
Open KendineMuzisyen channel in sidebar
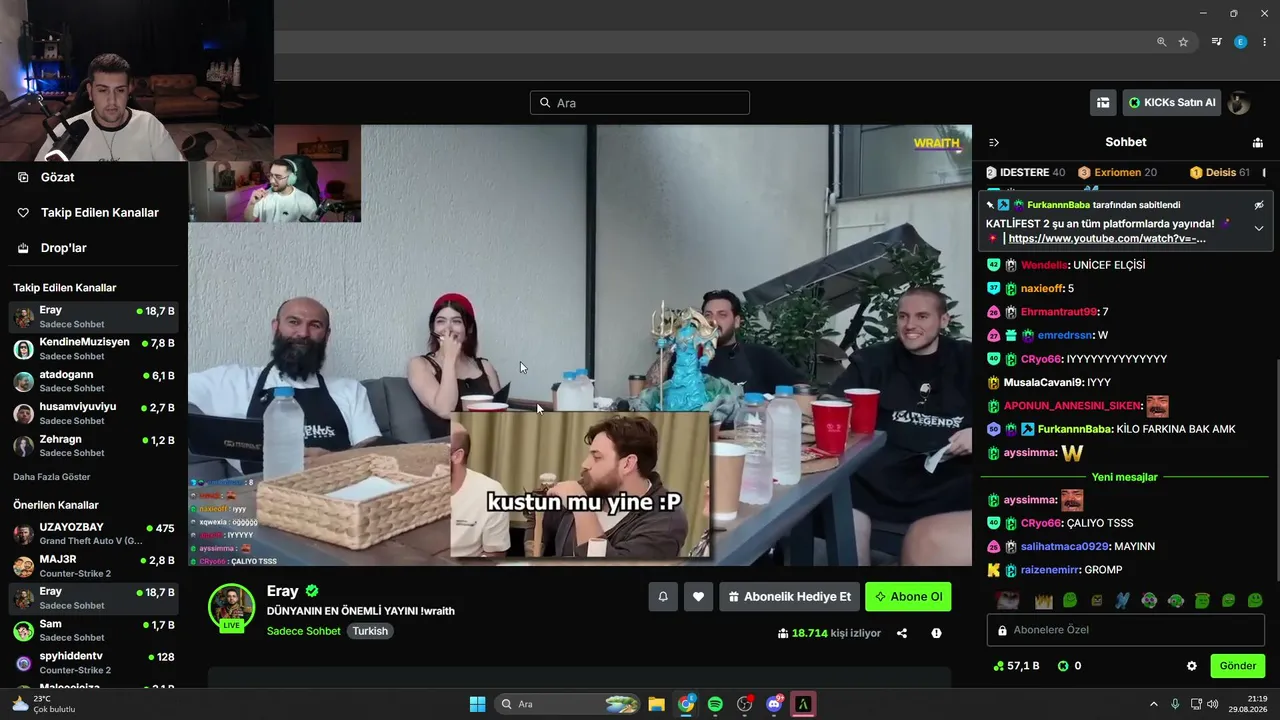click(94, 349)
